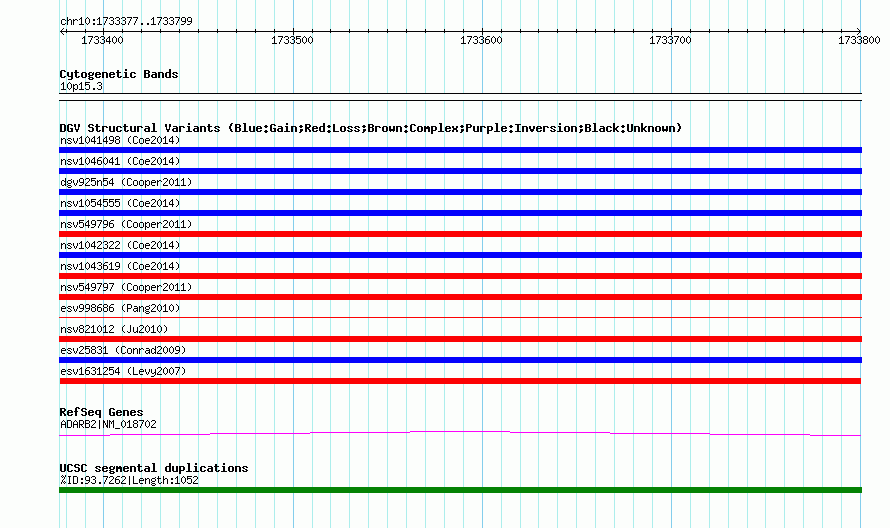Click the chr10:1733377..1733799 region label
Viewport: 890px width, 528px height.
126,21
